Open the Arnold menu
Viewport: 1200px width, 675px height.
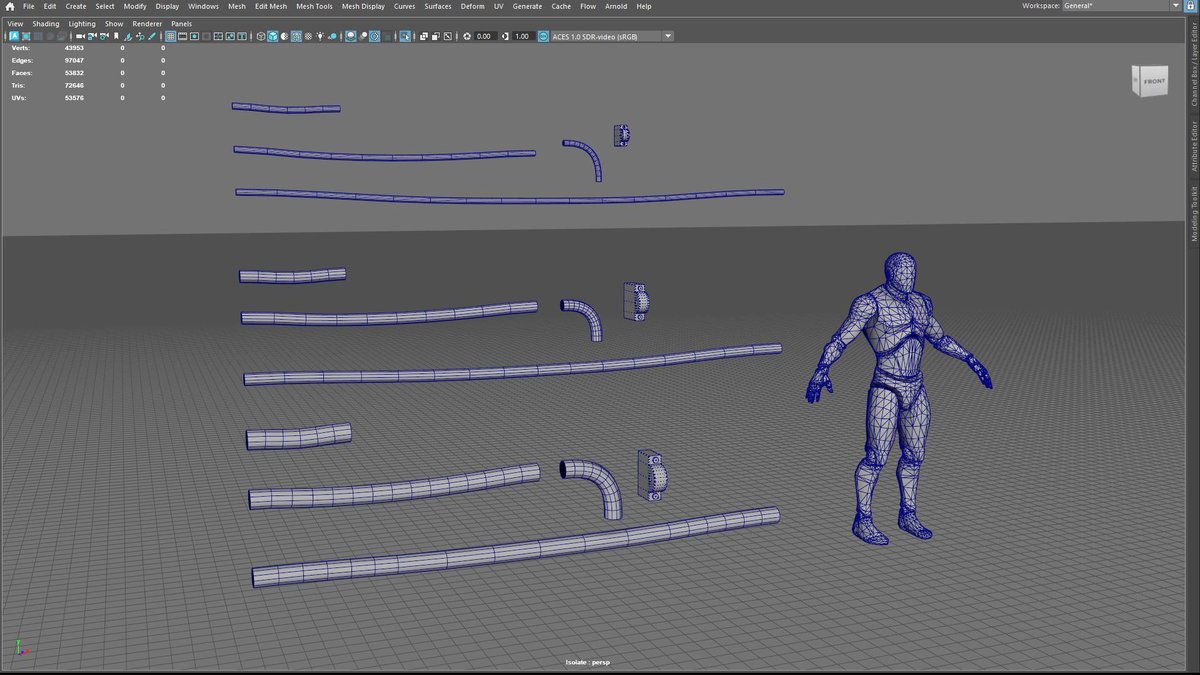click(x=616, y=6)
